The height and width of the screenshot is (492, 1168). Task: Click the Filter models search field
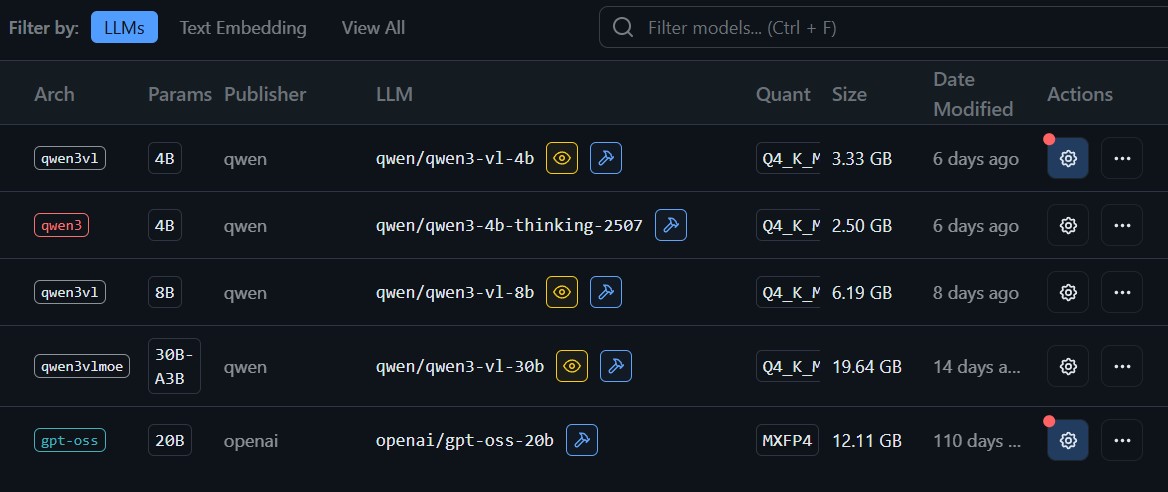click(x=880, y=28)
